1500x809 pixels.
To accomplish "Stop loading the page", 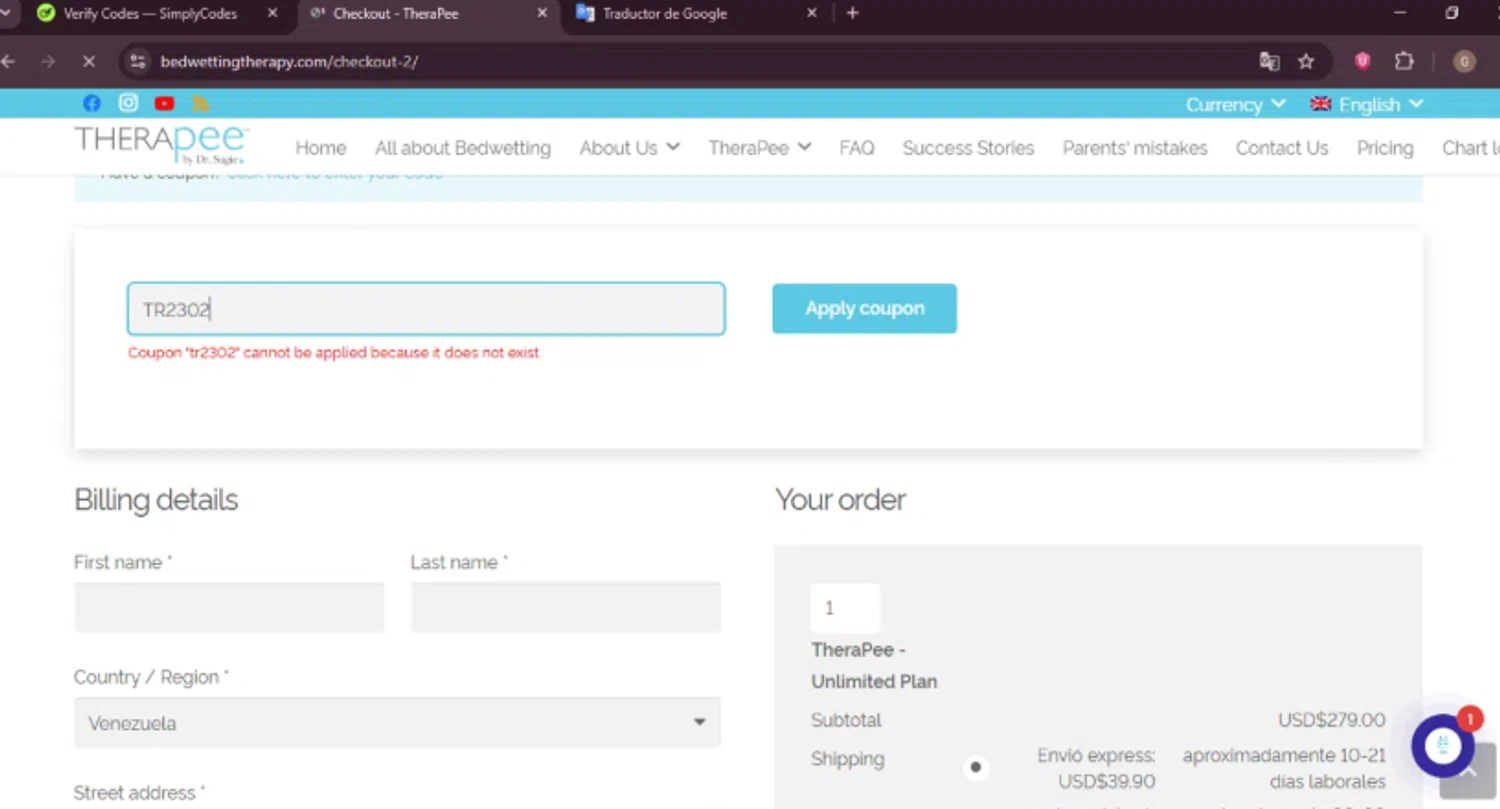I will 88,61.
